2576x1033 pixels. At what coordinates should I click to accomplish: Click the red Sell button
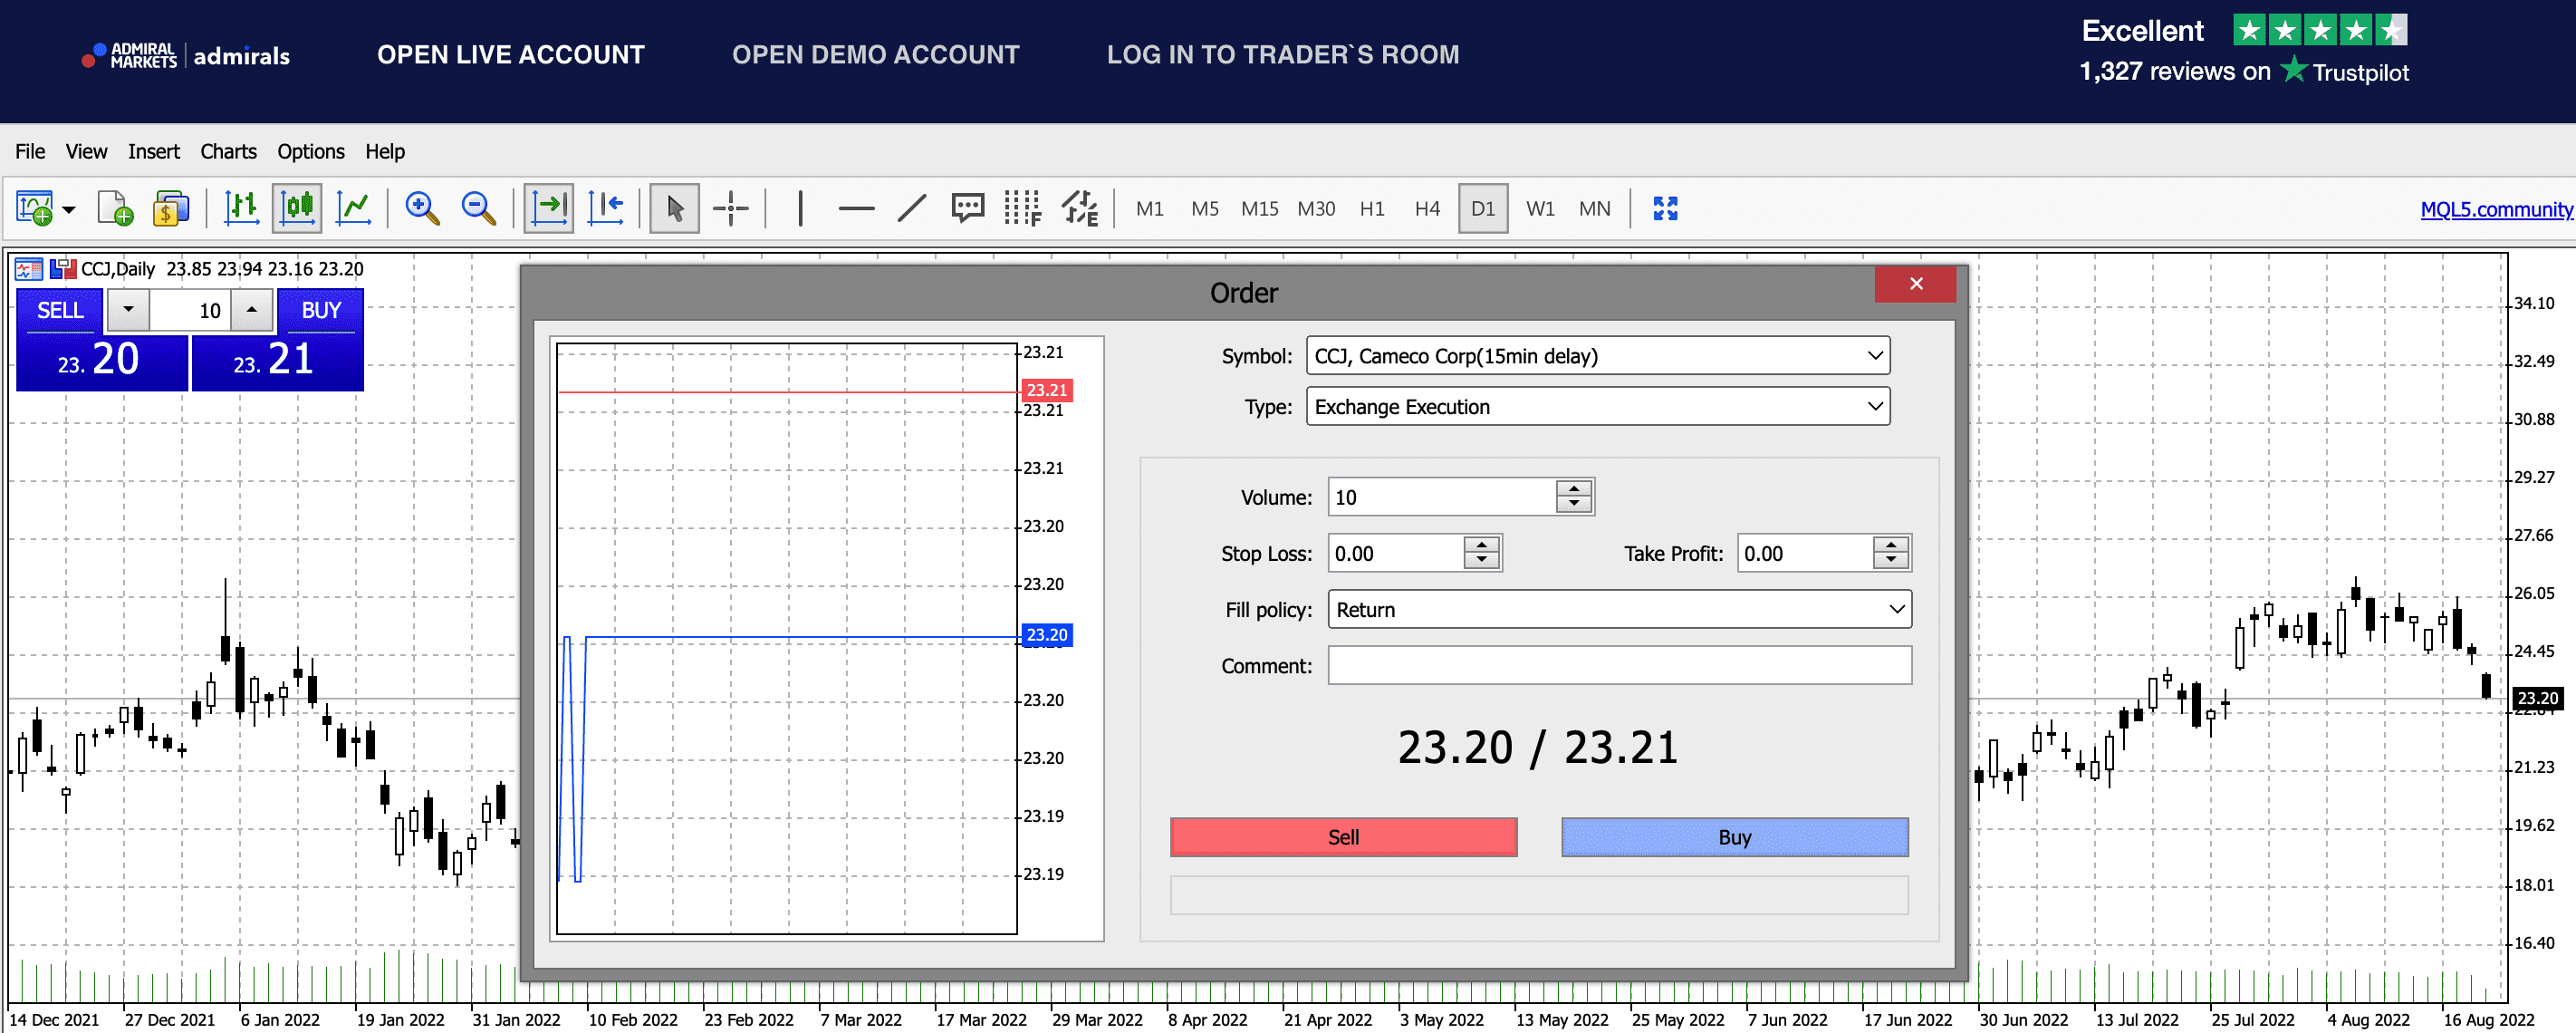point(1343,838)
